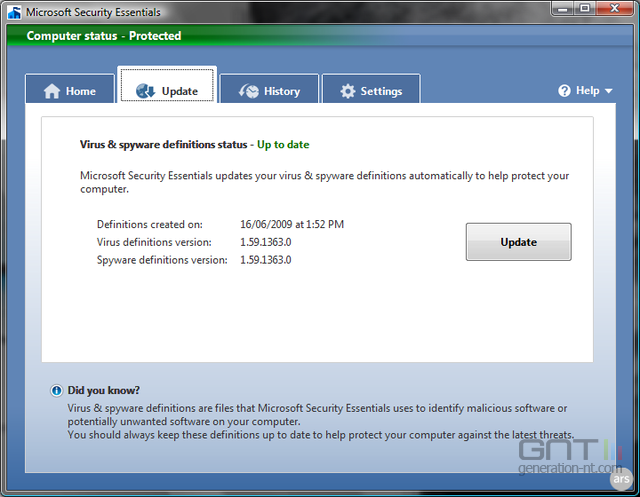Click the 'Up to date' status text
The height and width of the screenshot is (497, 640).
(283, 145)
